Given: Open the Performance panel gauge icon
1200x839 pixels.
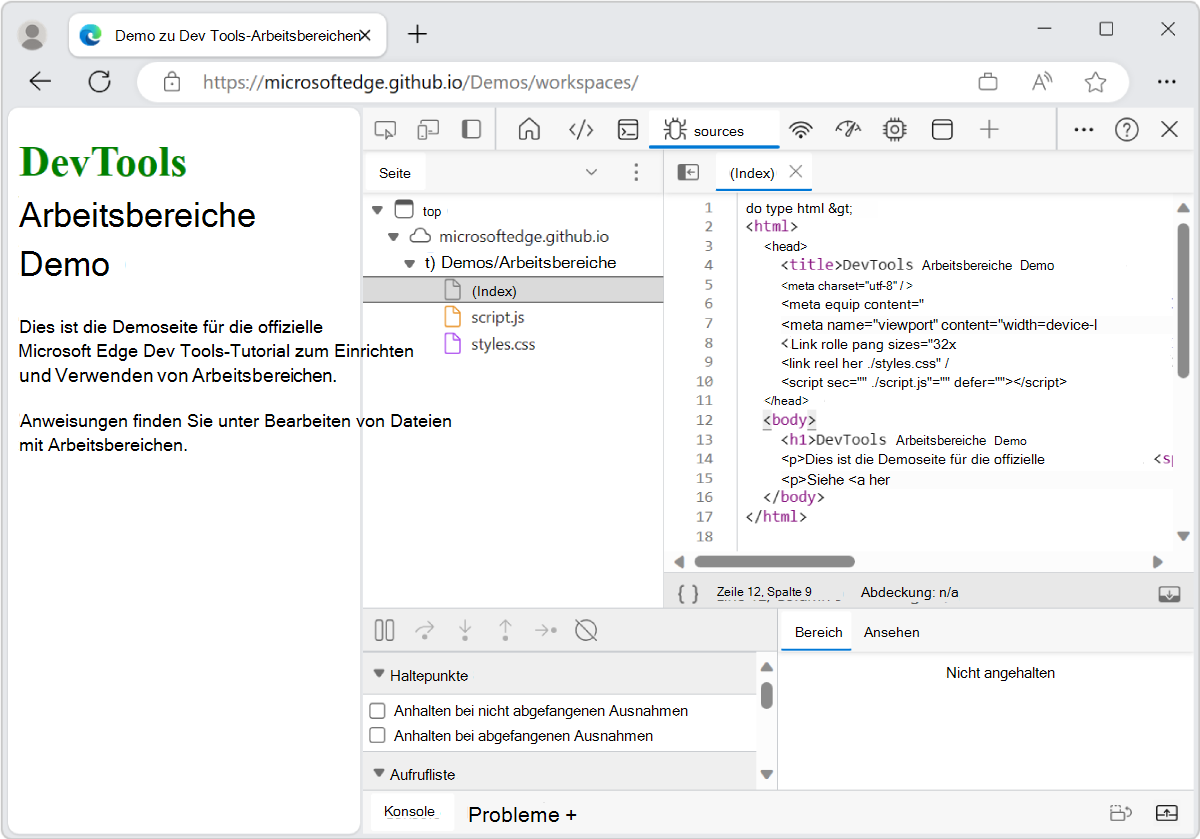Looking at the screenshot, I should 847,129.
